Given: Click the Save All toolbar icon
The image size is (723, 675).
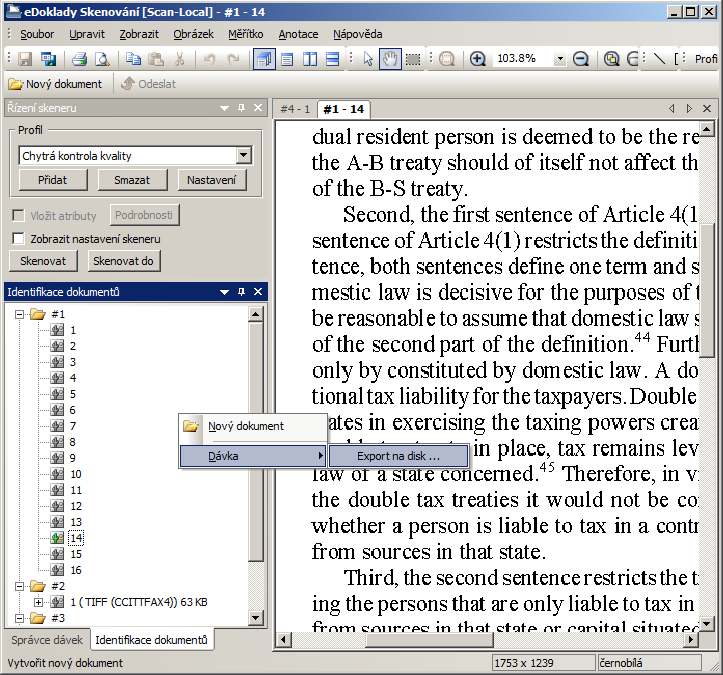Looking at the screenshot, I should [x=48, y=59].
